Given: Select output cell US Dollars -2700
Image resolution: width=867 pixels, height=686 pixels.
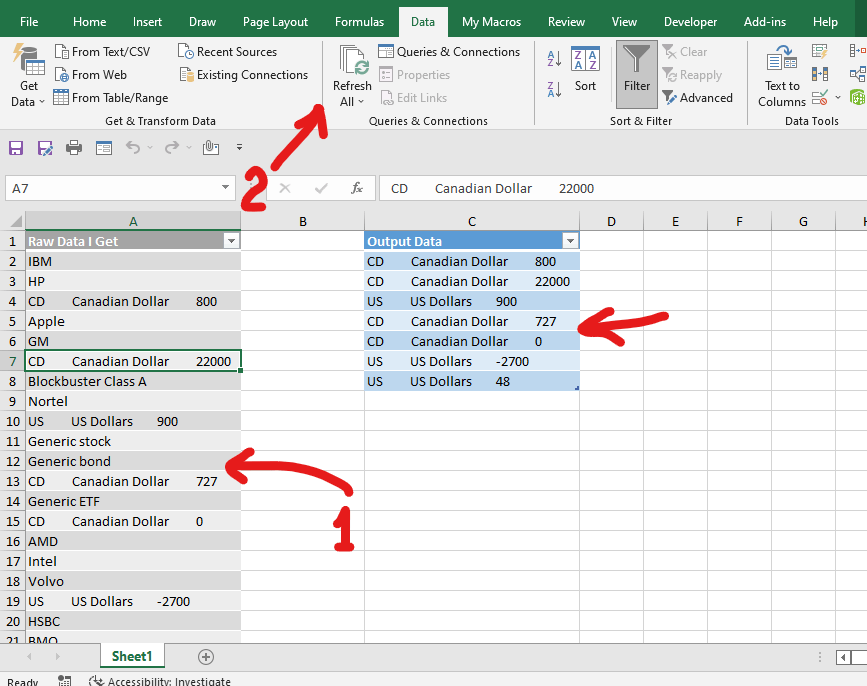Looking at the screenshot, I should pyautogui.click(x=472, y=362).
